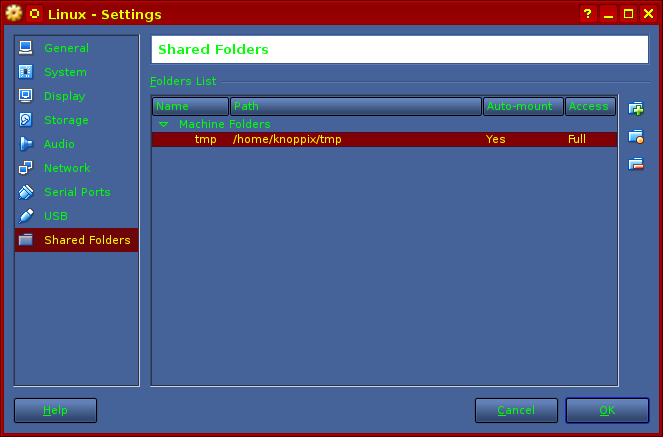Sort by the Path column header

(x=356, y=107)
